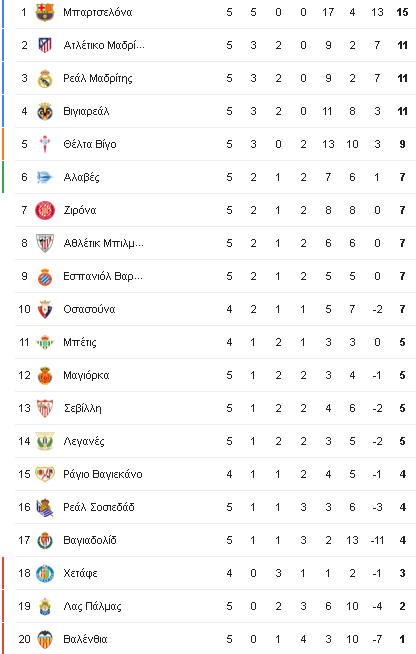416x654 pixels.
Task: Open the Ρεάλ Σοσιεδάδ team link
Action: 99,507
